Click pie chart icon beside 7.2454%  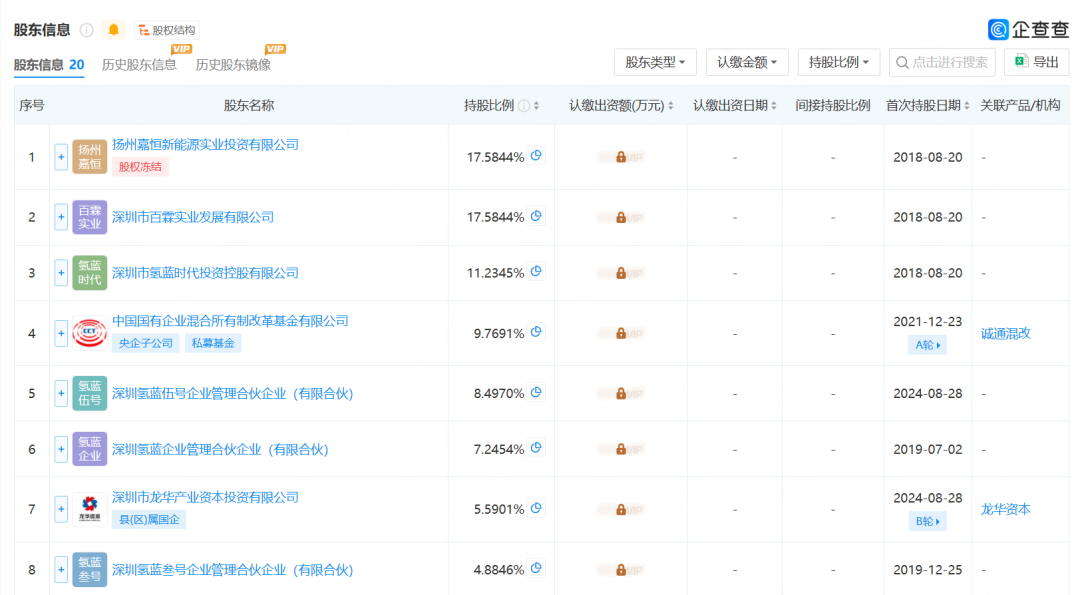[x=537, y=448]
